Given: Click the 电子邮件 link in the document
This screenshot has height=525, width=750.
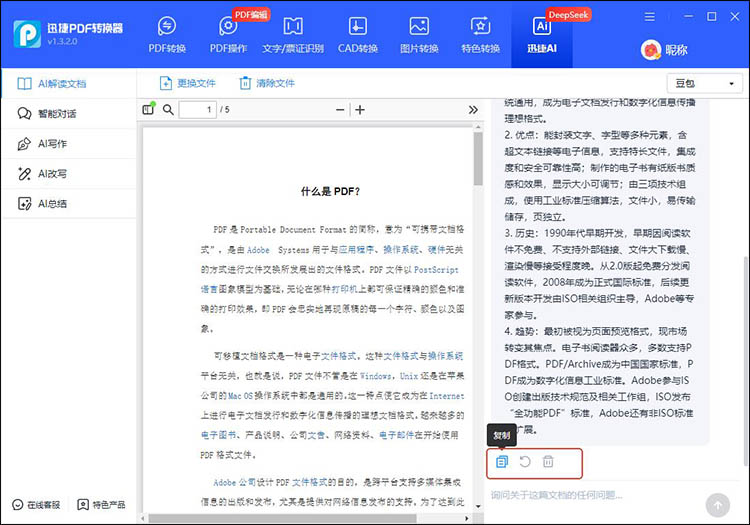Looking at the screenshot, I should coord(397,435).
